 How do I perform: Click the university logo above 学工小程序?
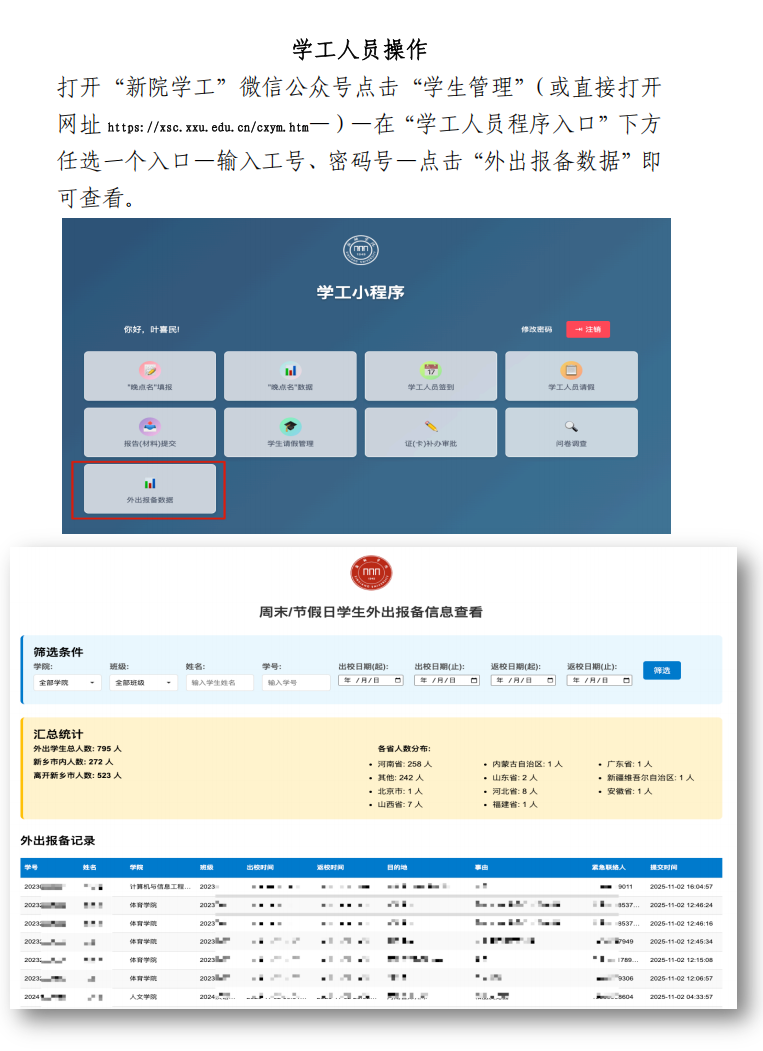(x=361, y=251)
